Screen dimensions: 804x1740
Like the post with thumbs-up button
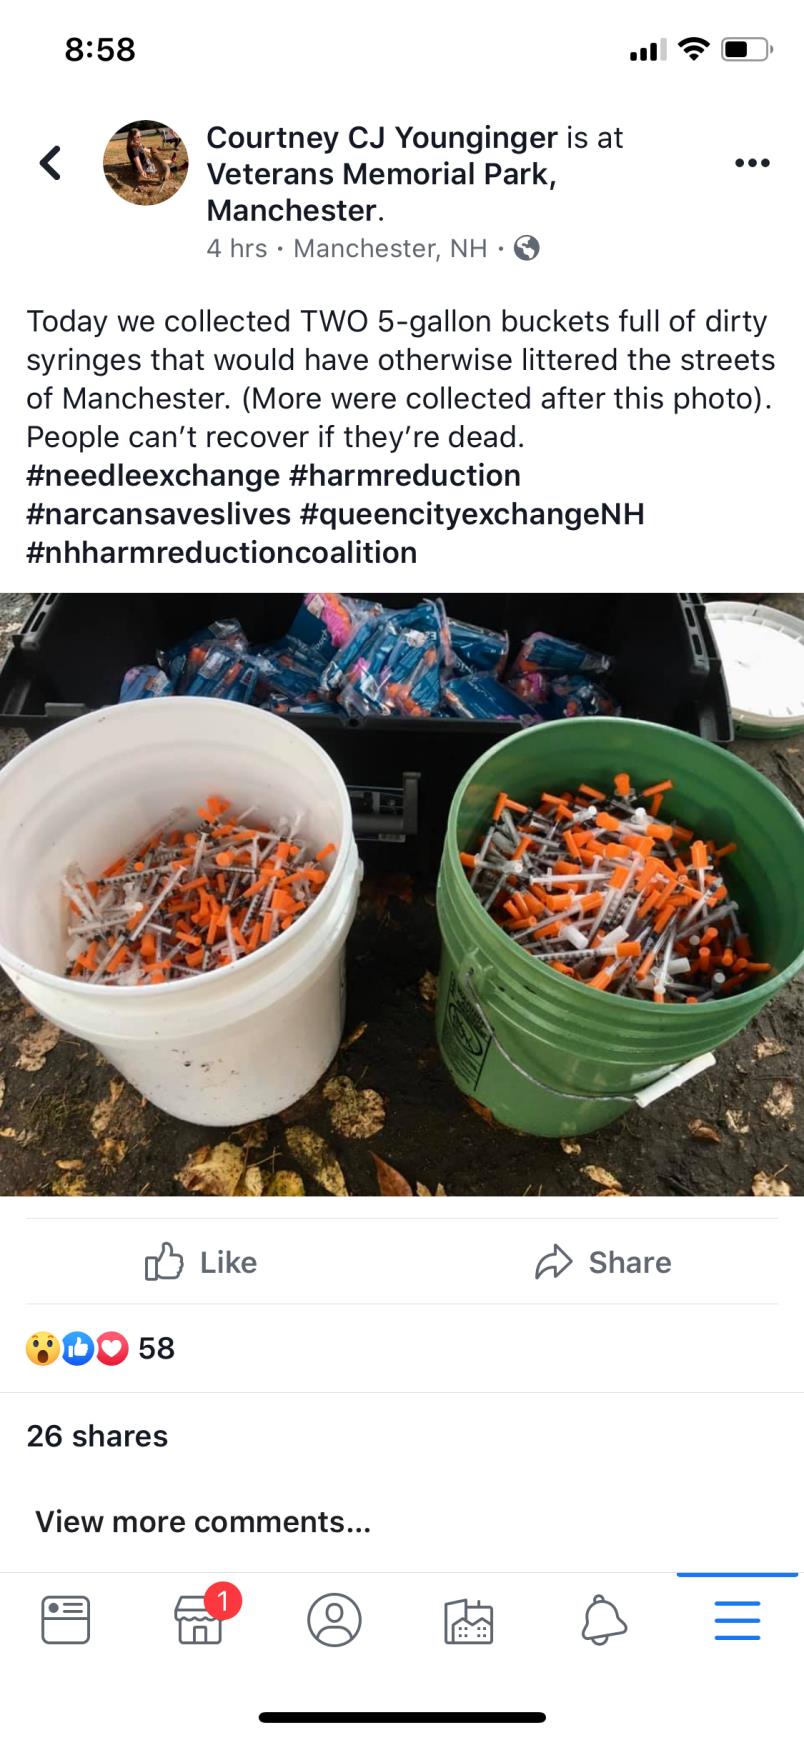click(x=201, y=1262)
